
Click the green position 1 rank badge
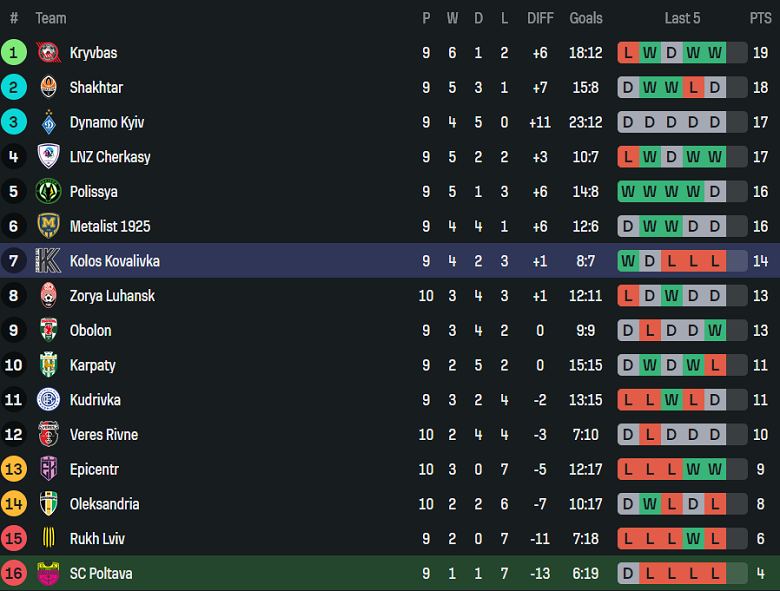14,53
